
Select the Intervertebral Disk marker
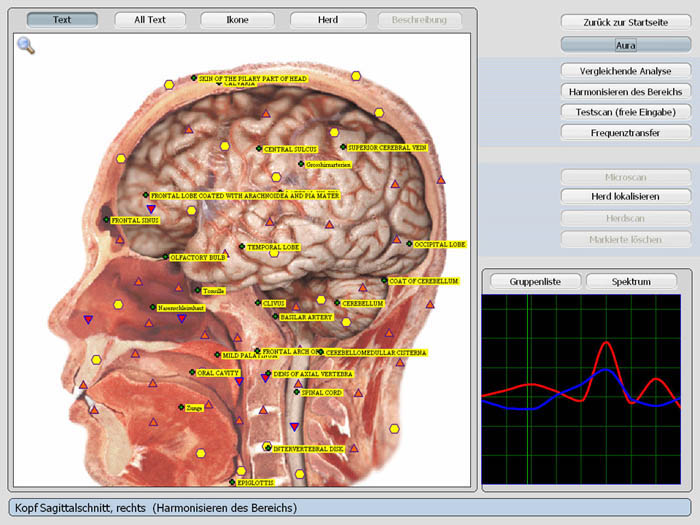coord(267,449)
